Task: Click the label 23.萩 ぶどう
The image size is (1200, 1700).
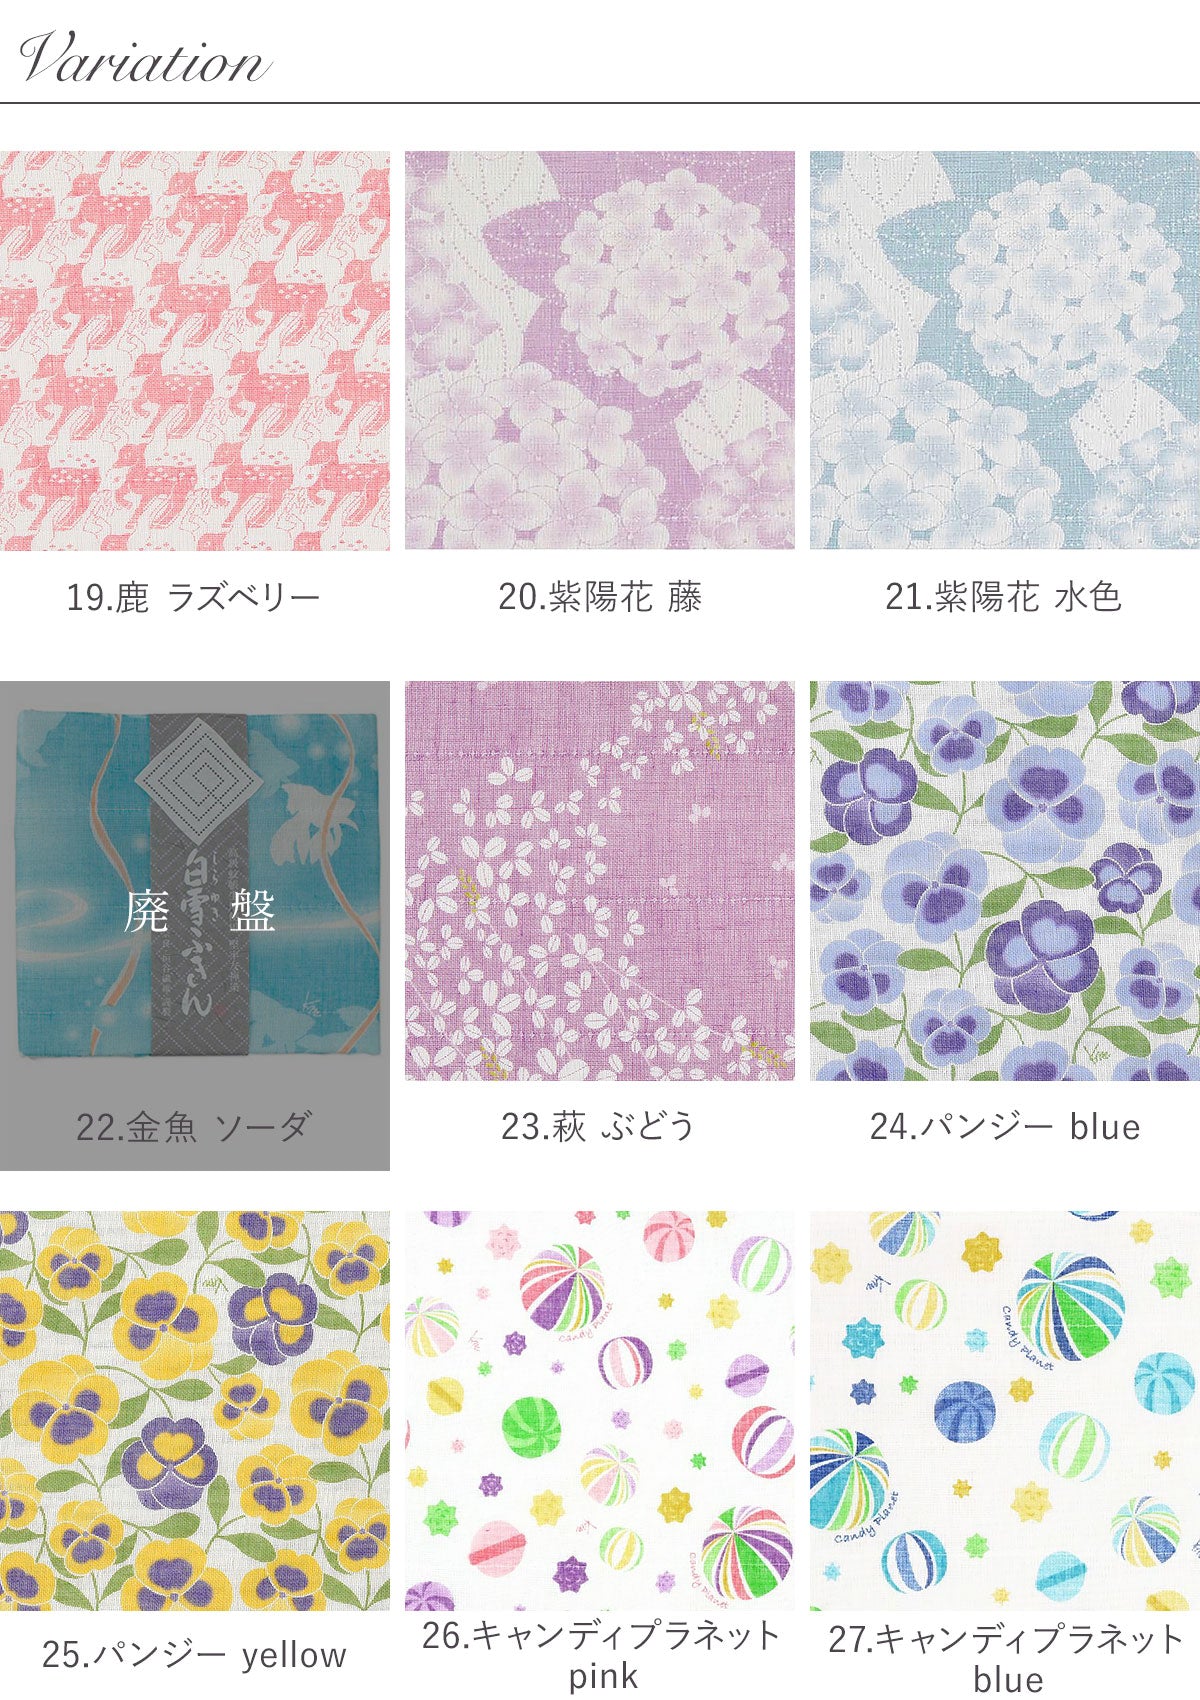Action: 598,1127
